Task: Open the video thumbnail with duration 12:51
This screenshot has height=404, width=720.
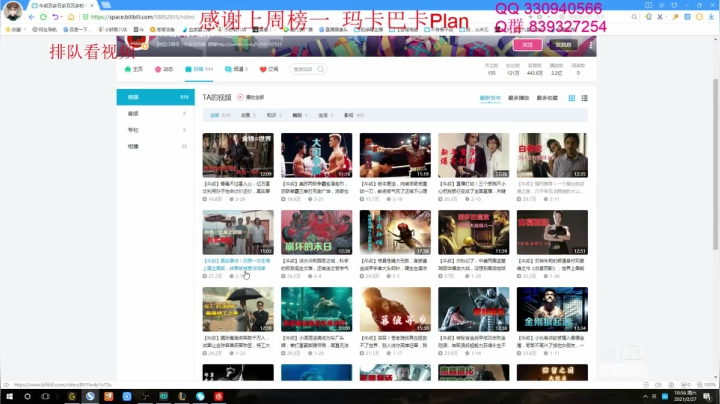Action: pyautogui.click(x=552, y=232)
